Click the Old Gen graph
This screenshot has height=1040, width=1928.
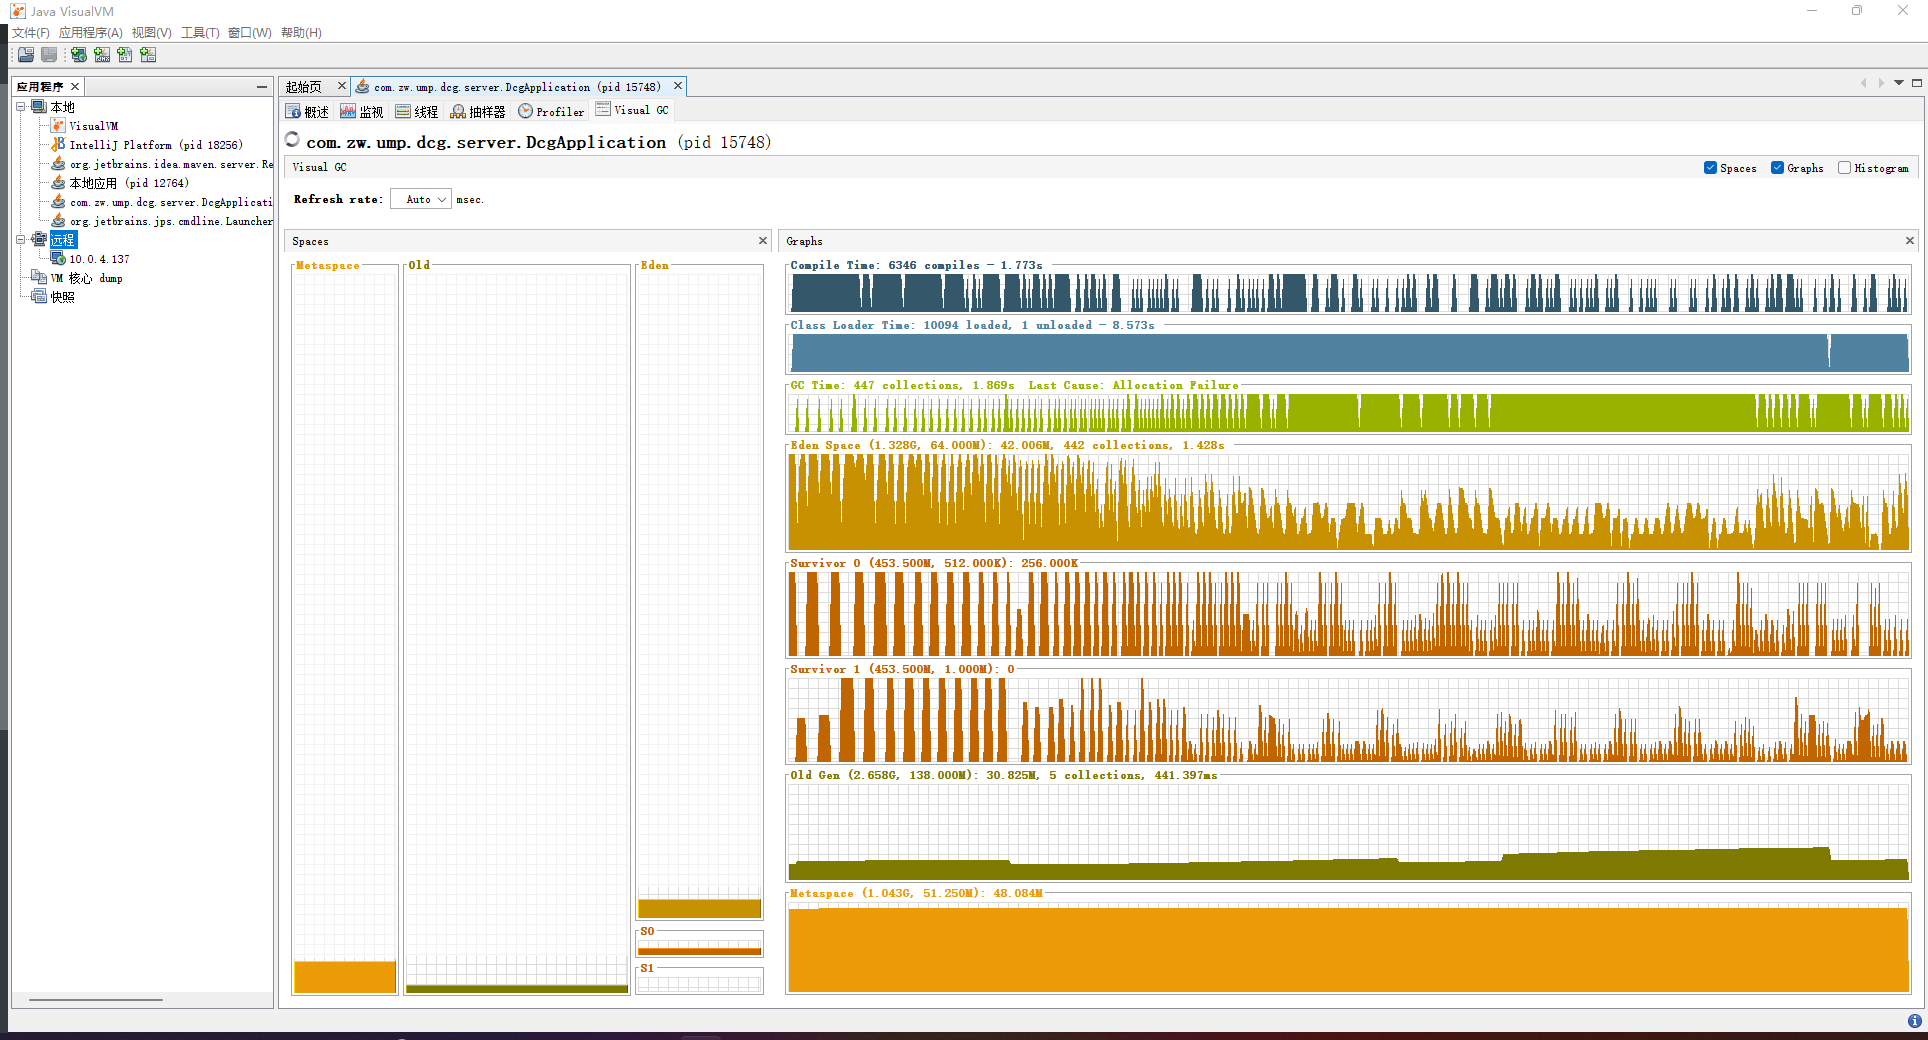pyautogui.click(x=1349, y=832)
